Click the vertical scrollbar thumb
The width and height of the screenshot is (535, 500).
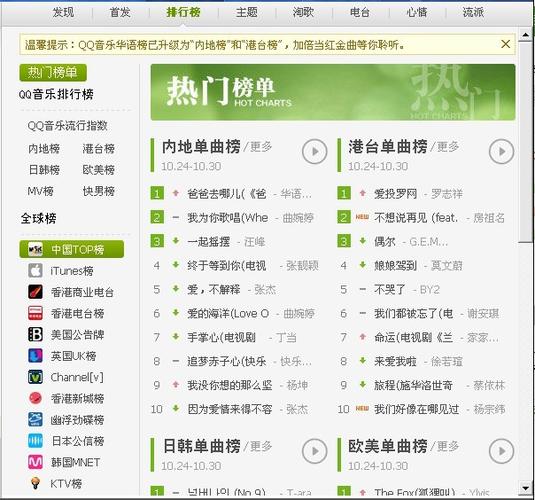526,142
